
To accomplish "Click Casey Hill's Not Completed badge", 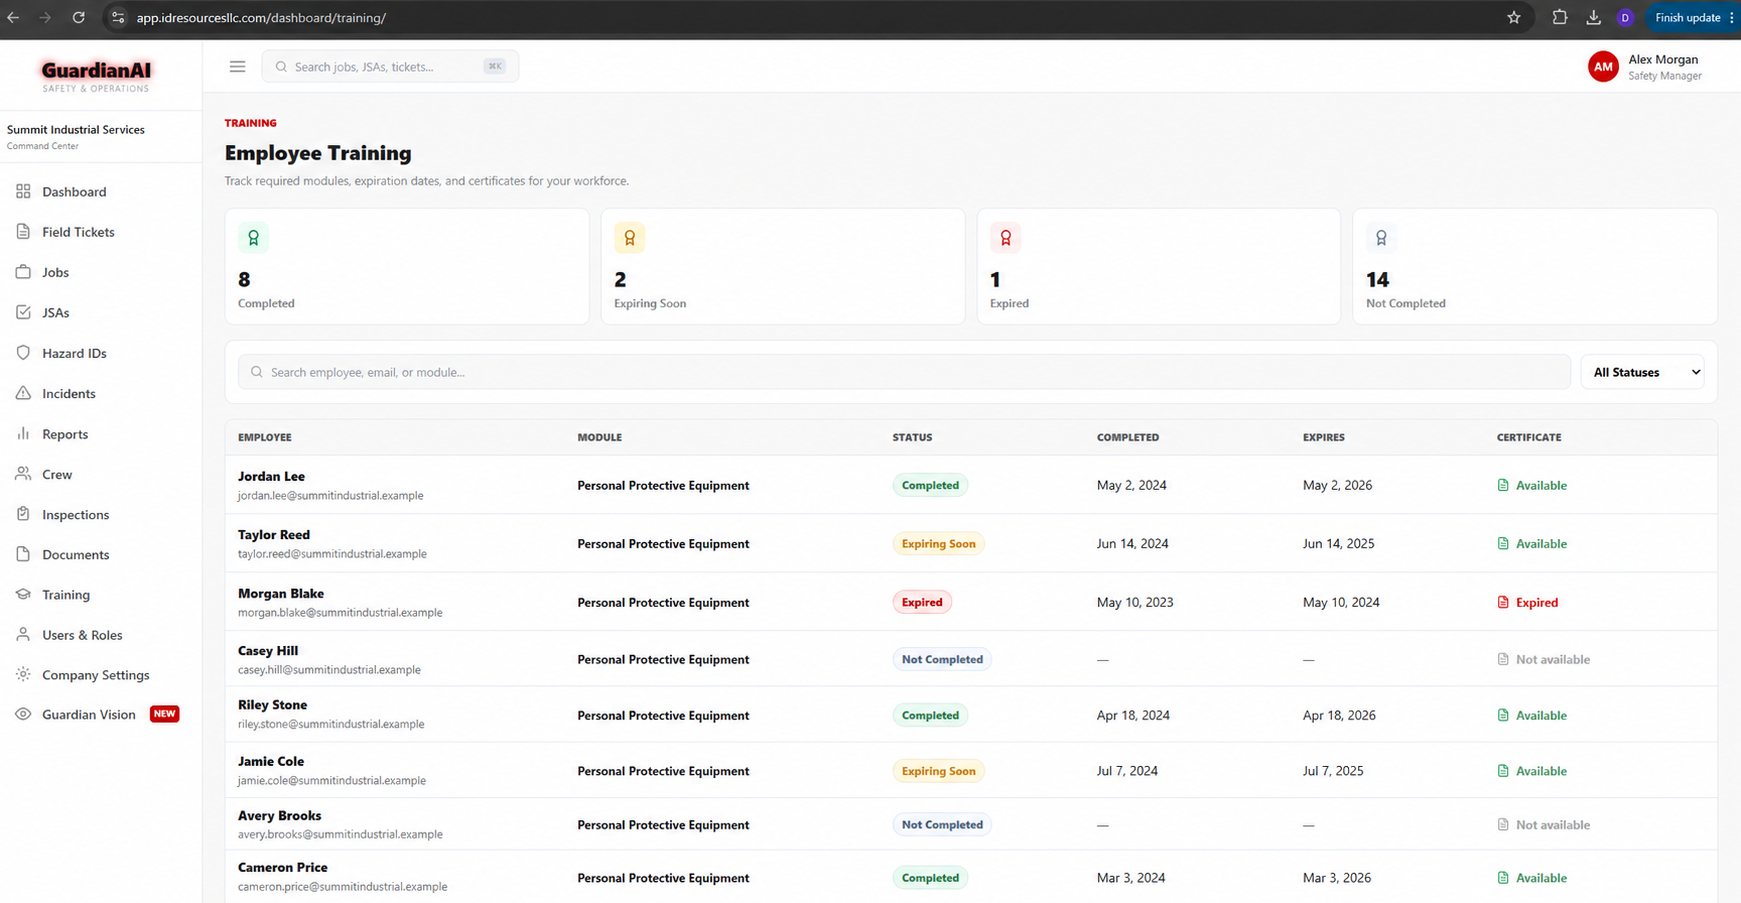I will [942, 660].
